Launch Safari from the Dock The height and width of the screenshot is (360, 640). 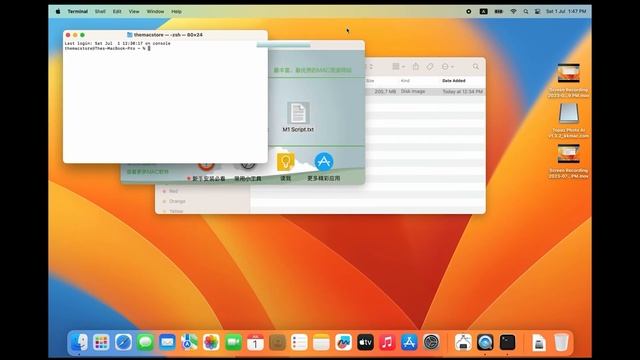(x=123, y=342)
